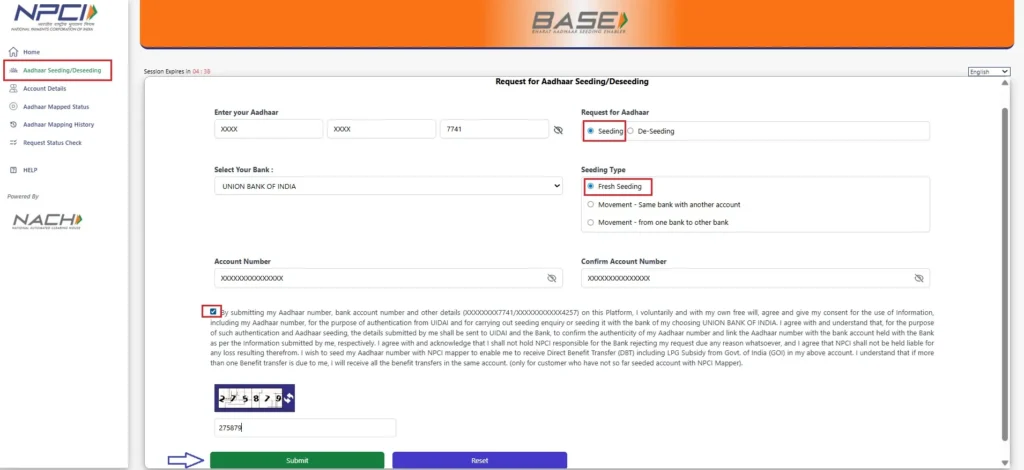Choose Fresh Seeding option
This screenshot has width=1024, height=470.
(590, 186)
